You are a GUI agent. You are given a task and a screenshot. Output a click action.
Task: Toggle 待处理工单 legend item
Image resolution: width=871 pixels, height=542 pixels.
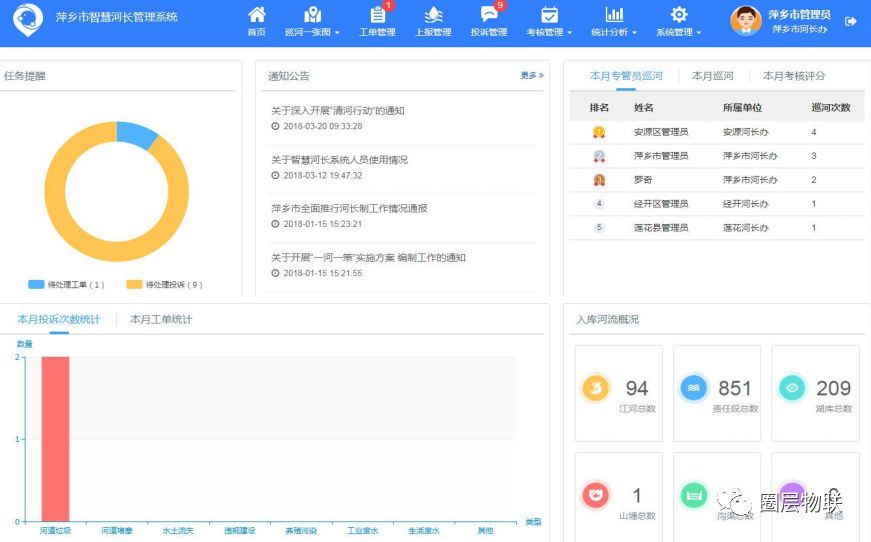(x=66, y=284)
